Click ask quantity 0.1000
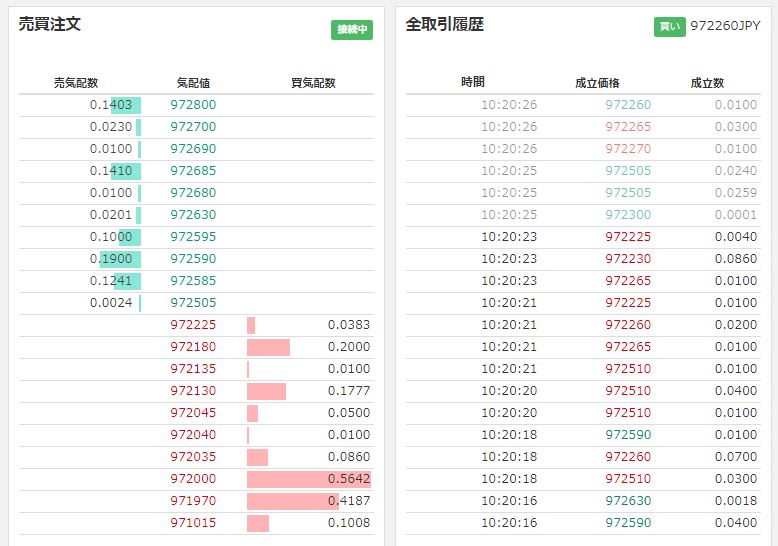Viewport: 778px width, 546px height. (x=111, y=237)
